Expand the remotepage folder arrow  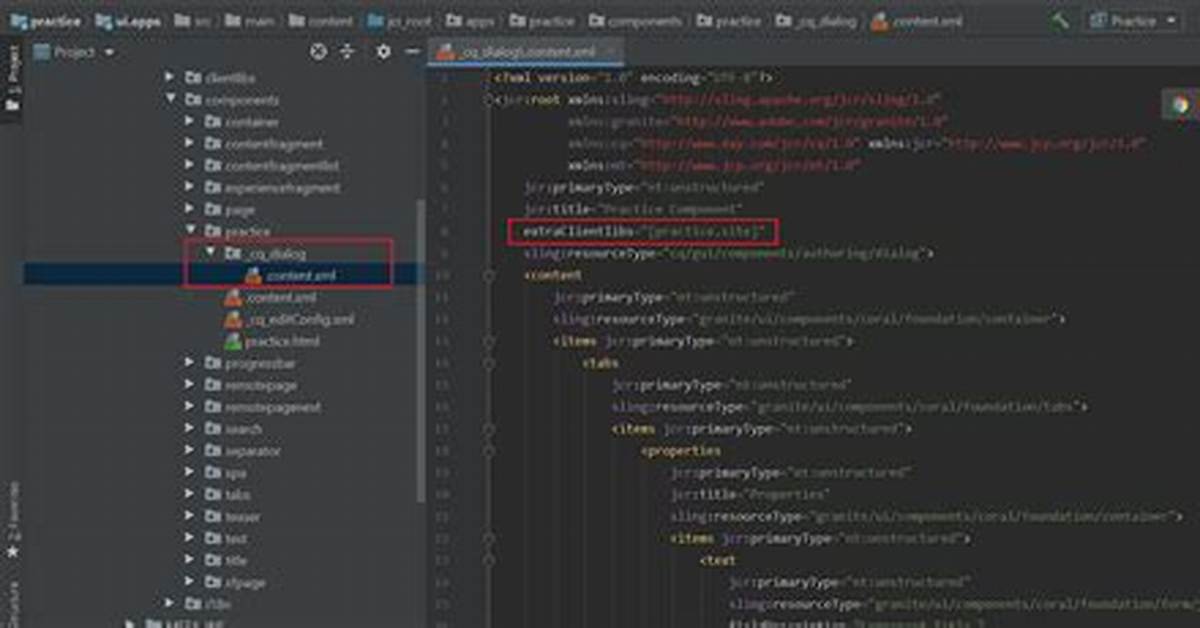[190, 385]
